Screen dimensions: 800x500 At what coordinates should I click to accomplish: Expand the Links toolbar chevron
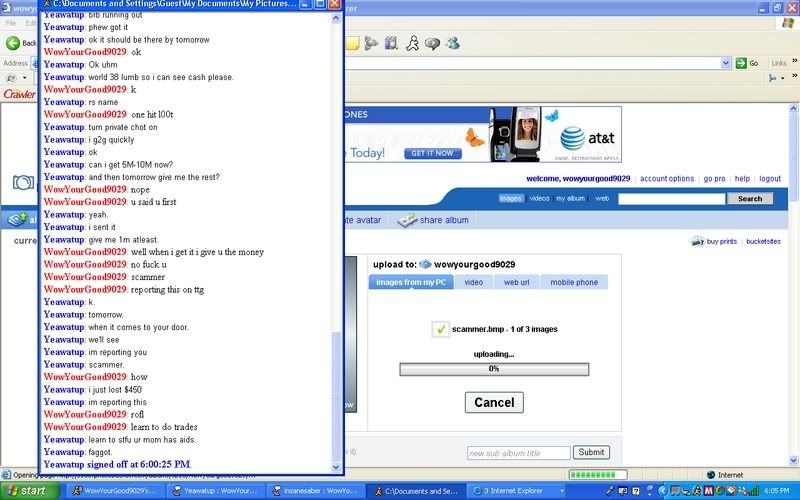click(793, 63)
